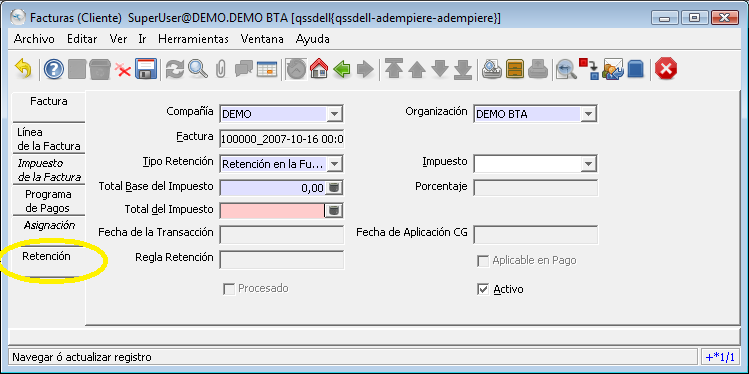Open chat with the speech bubbles icon
Image resolution: width=749 pixels, height=374 pixels.
(x=244, y=70)
